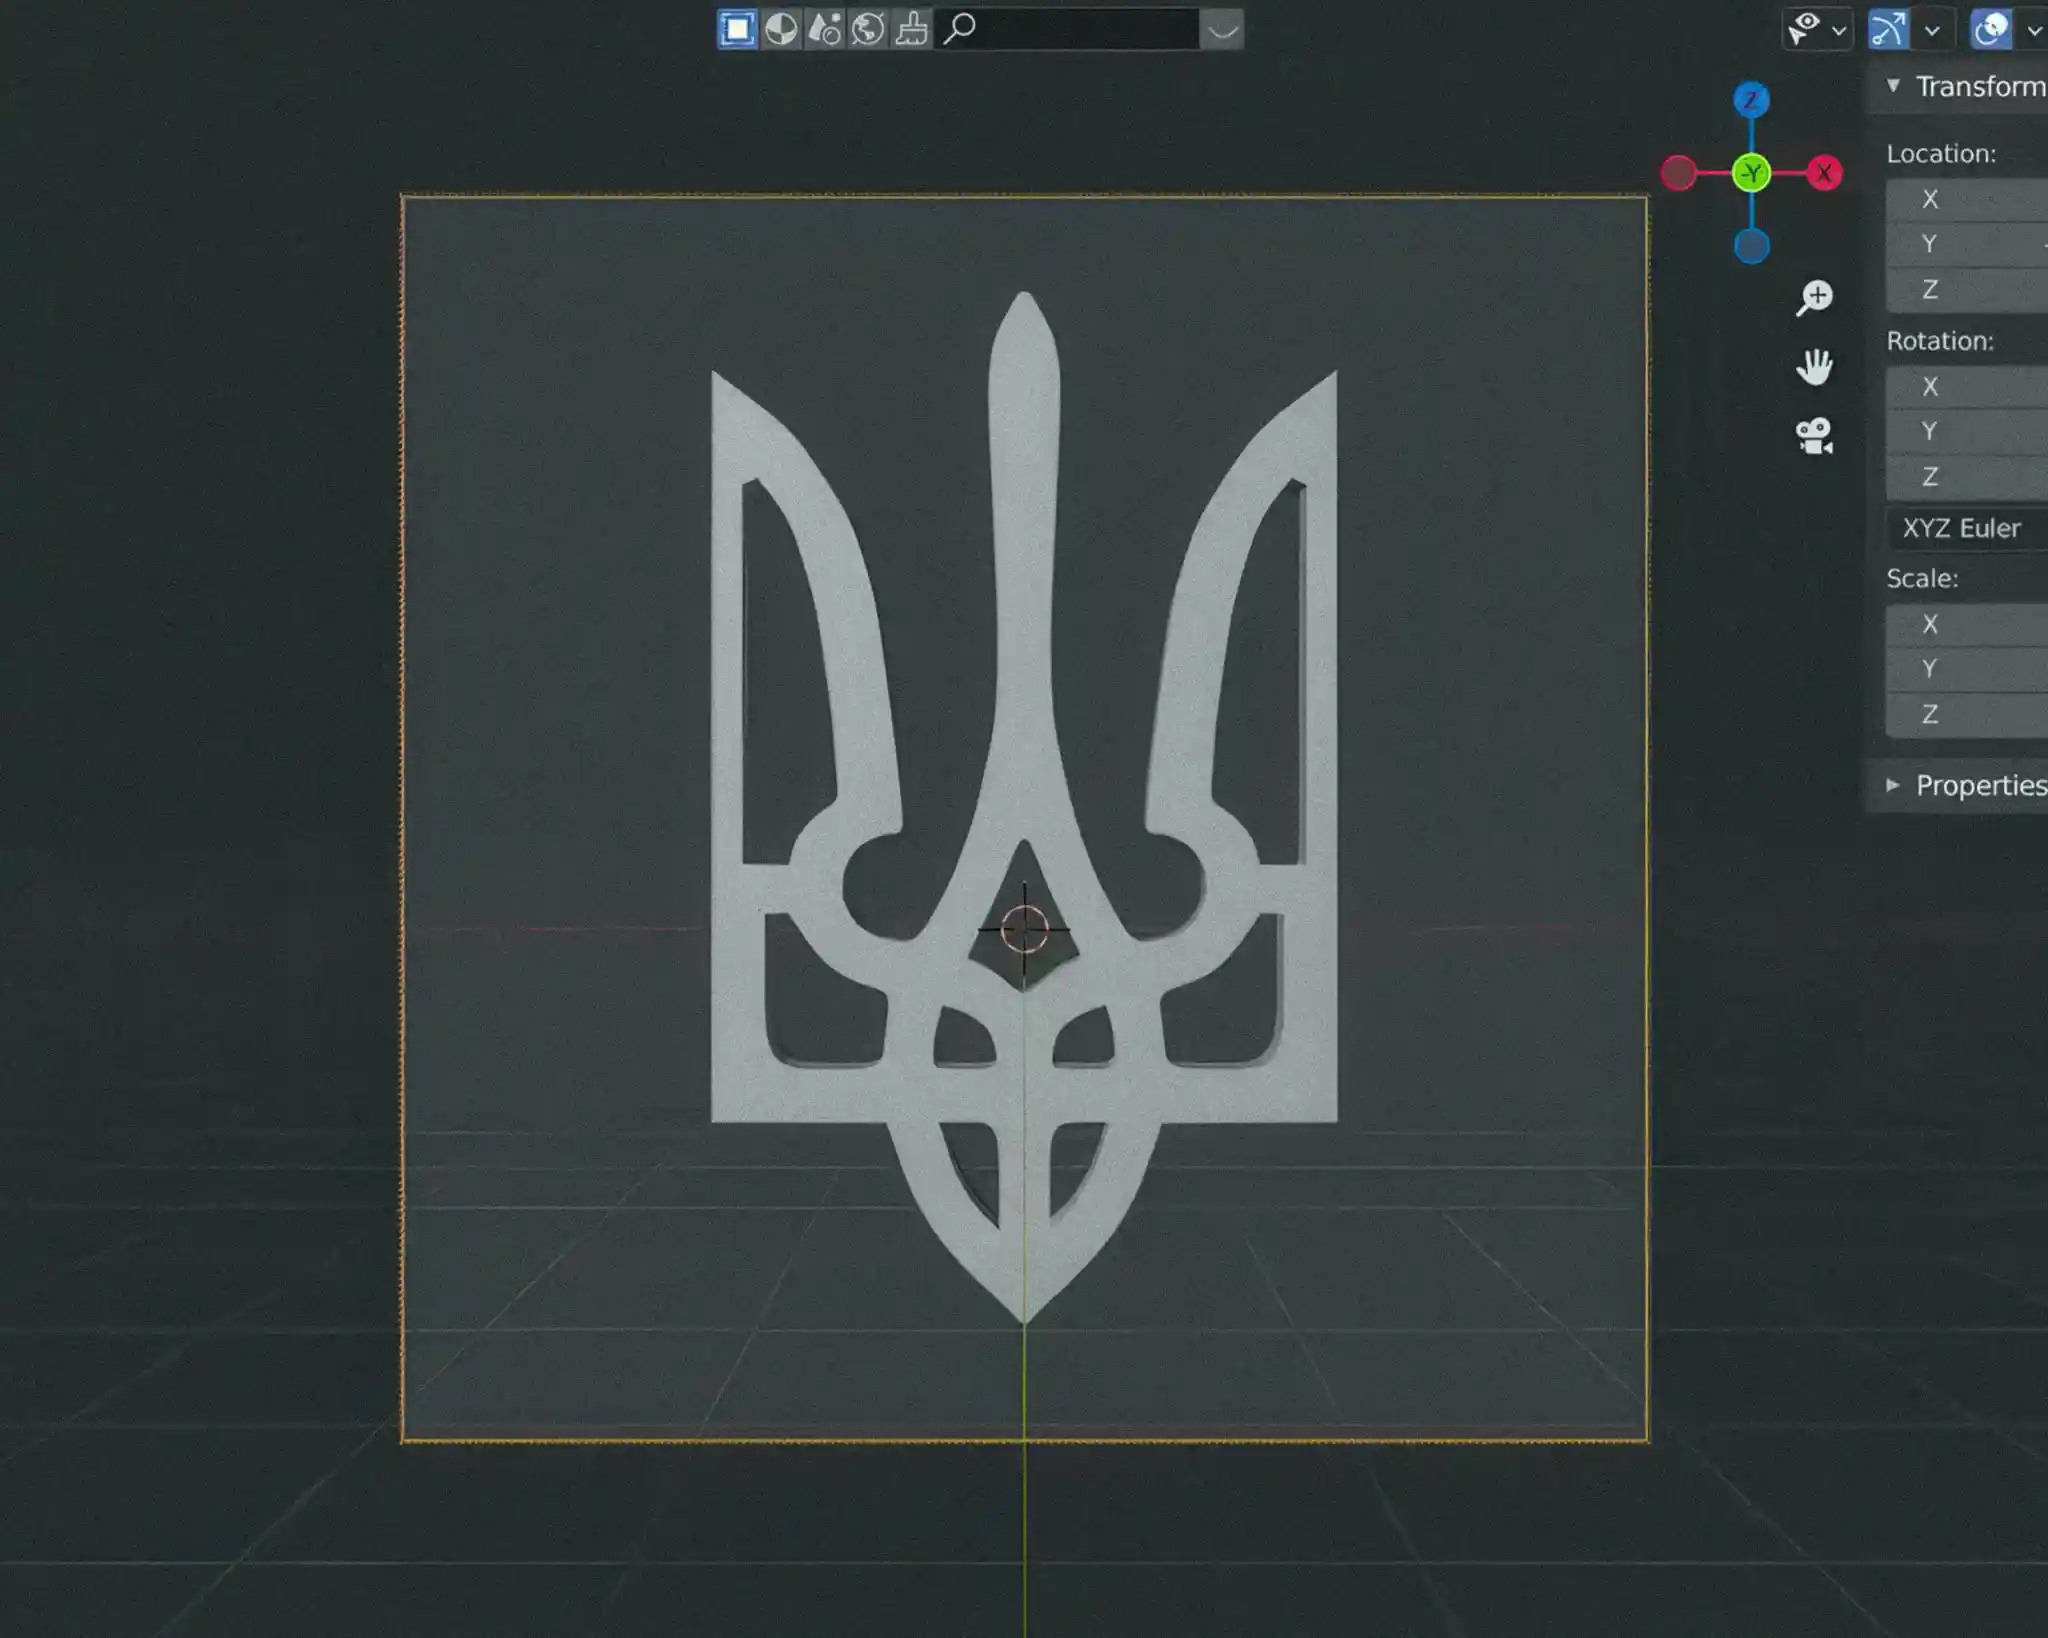Image resolution: width=2048 pixels, height=1638 pixels.
Task: Toggle the objects filter icon
Action: tap(824, 29)
